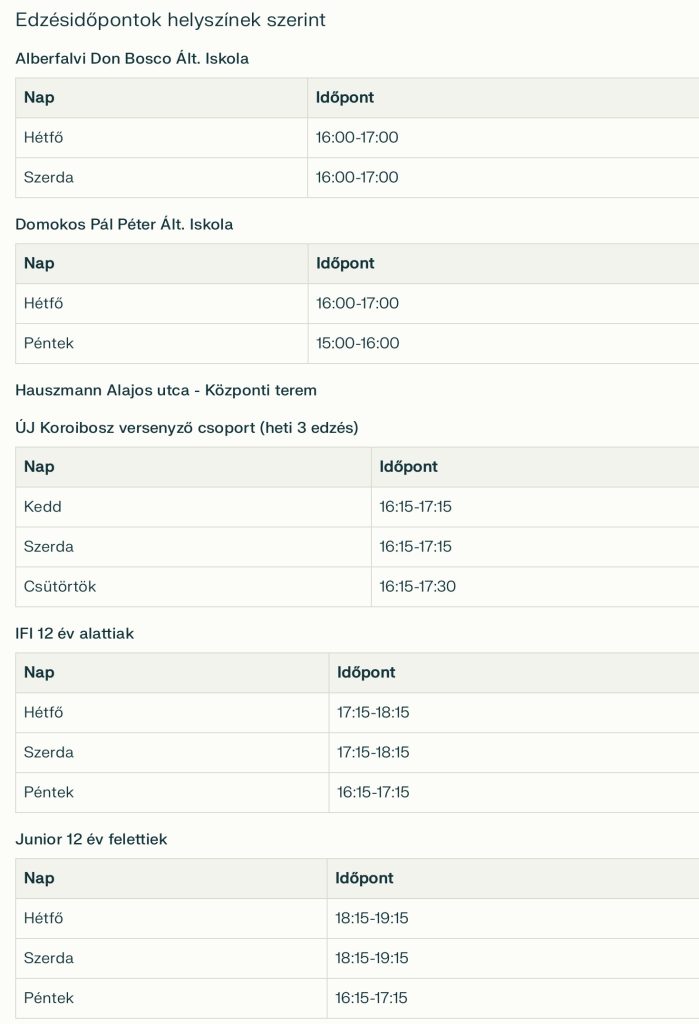Image resolution: width=699 pixels, height=1024 pixels.
Task: Click the "Nap" header of the Alberfalvi table
Action: tap(39, 98)
